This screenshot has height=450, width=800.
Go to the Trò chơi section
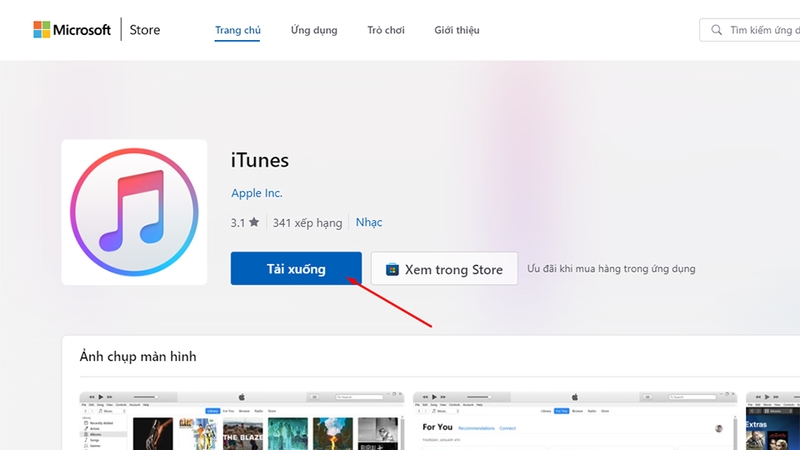(x=386, y=30)
